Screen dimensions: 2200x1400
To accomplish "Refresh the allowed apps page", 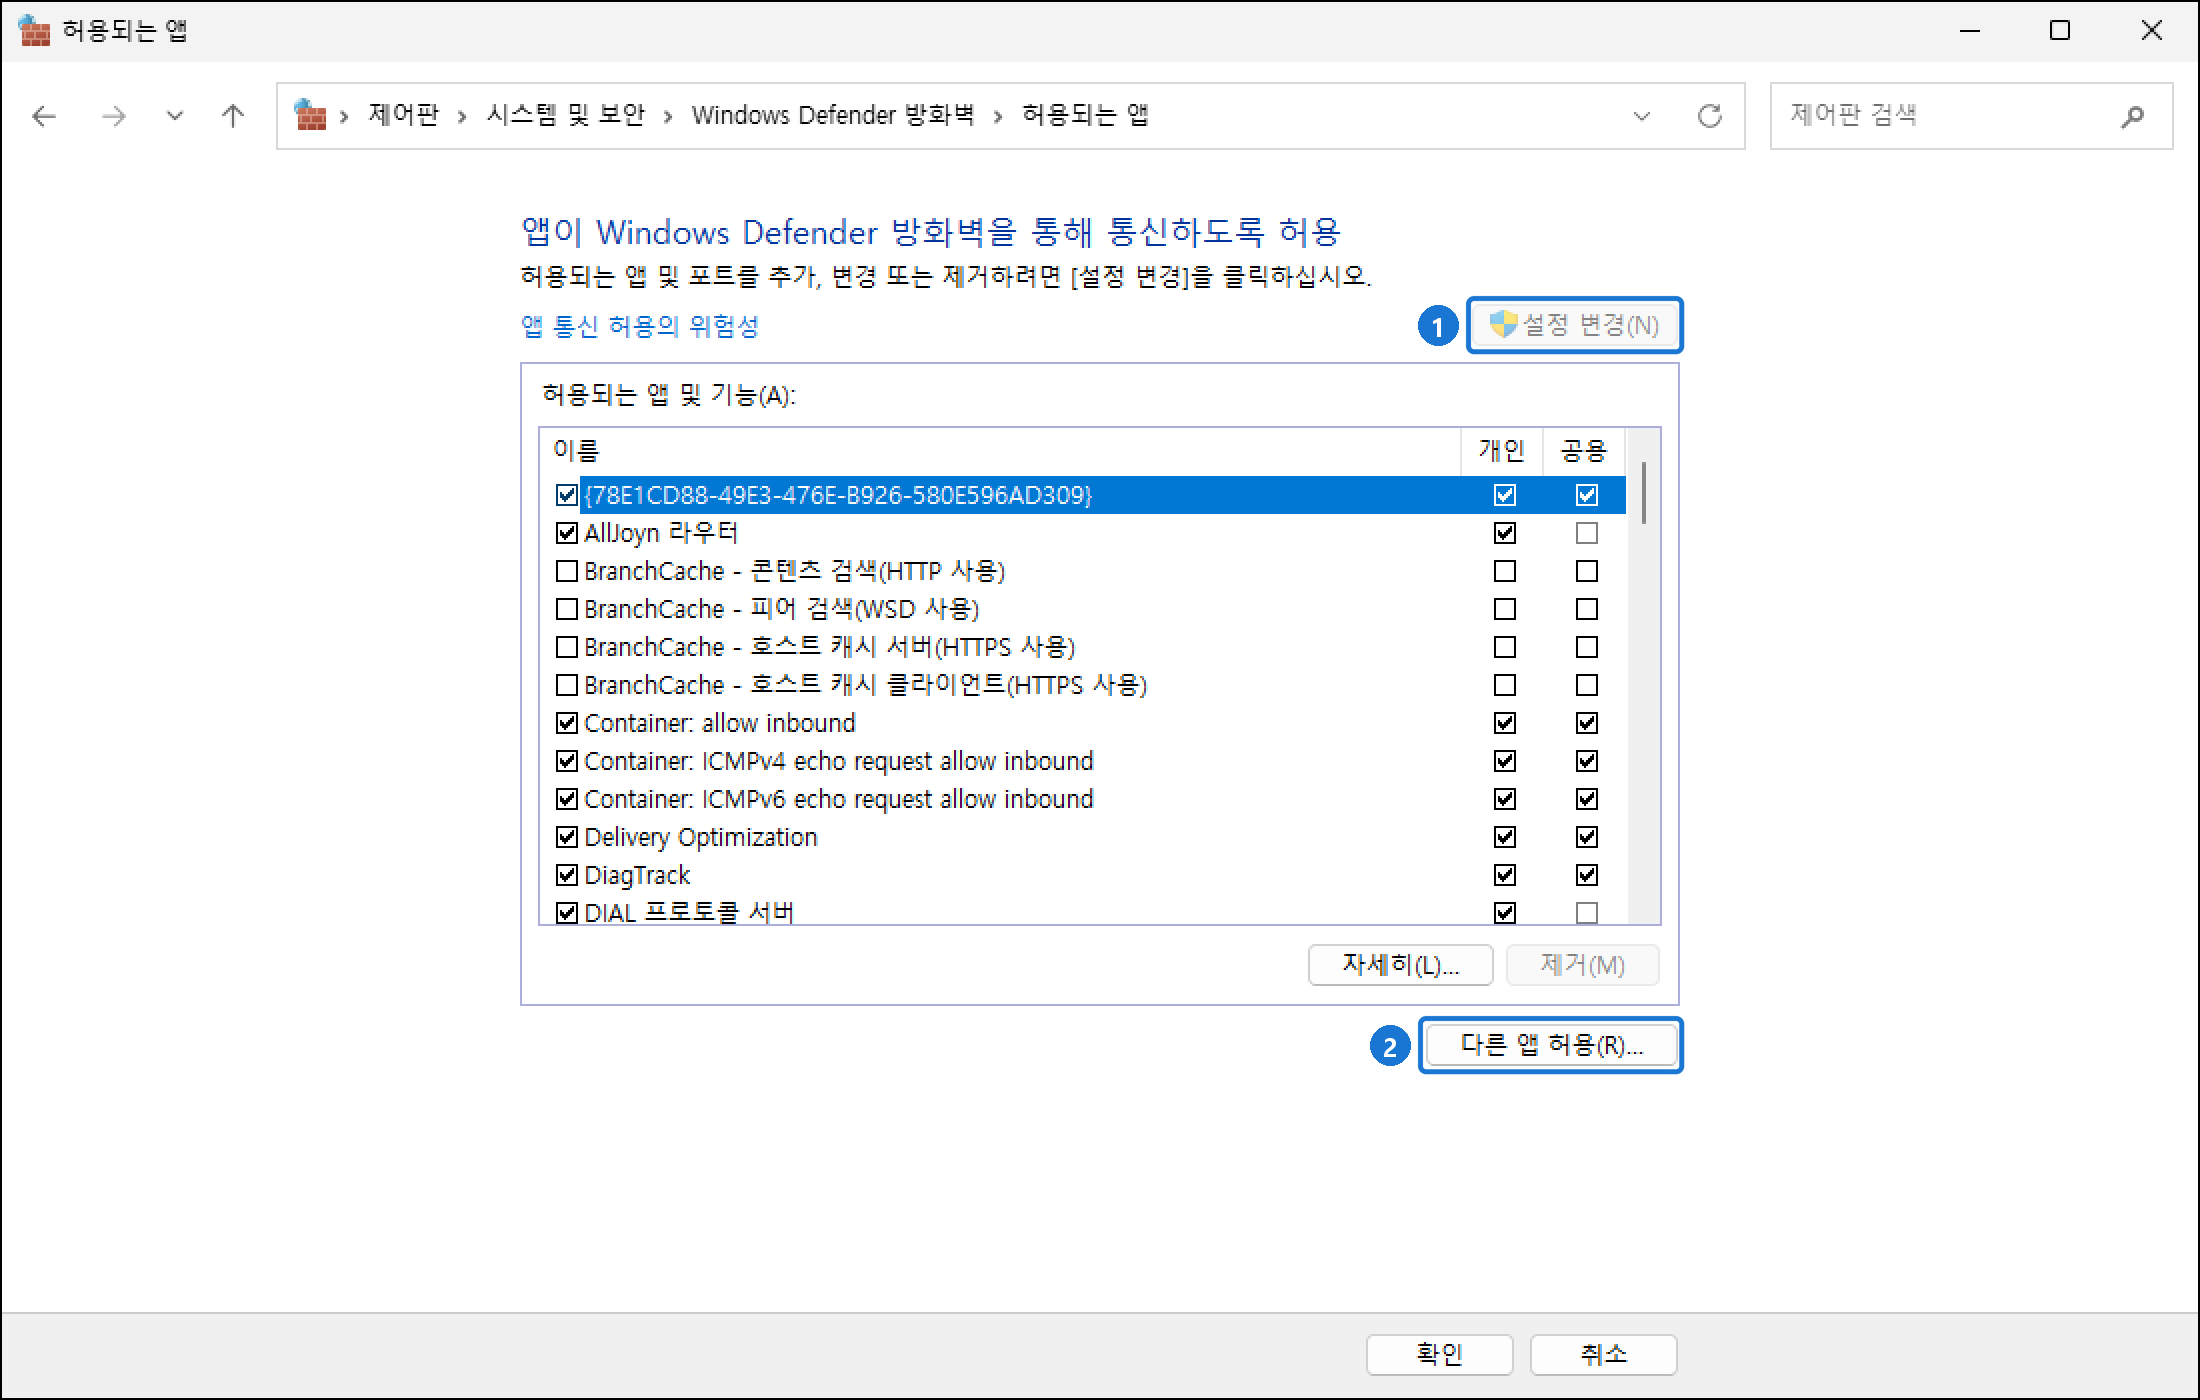I will pos(1710,116).
